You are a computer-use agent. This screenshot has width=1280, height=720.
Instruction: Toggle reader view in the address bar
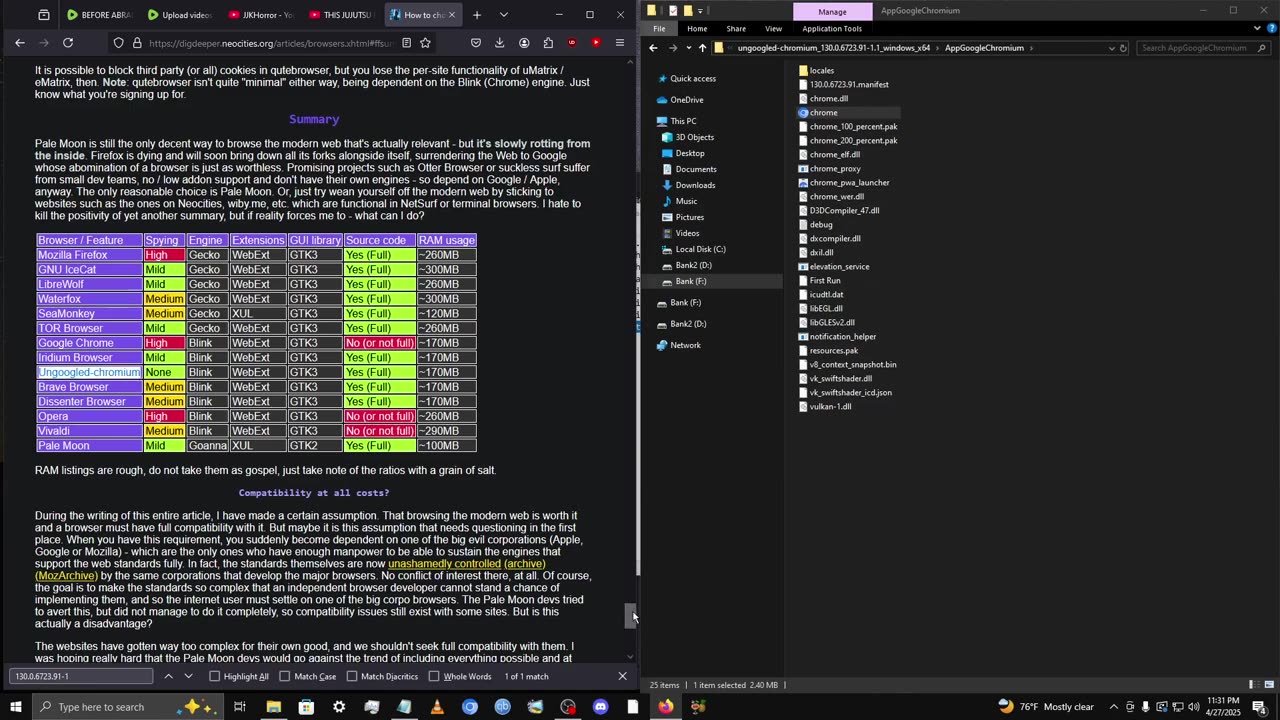tap(406, 43)
